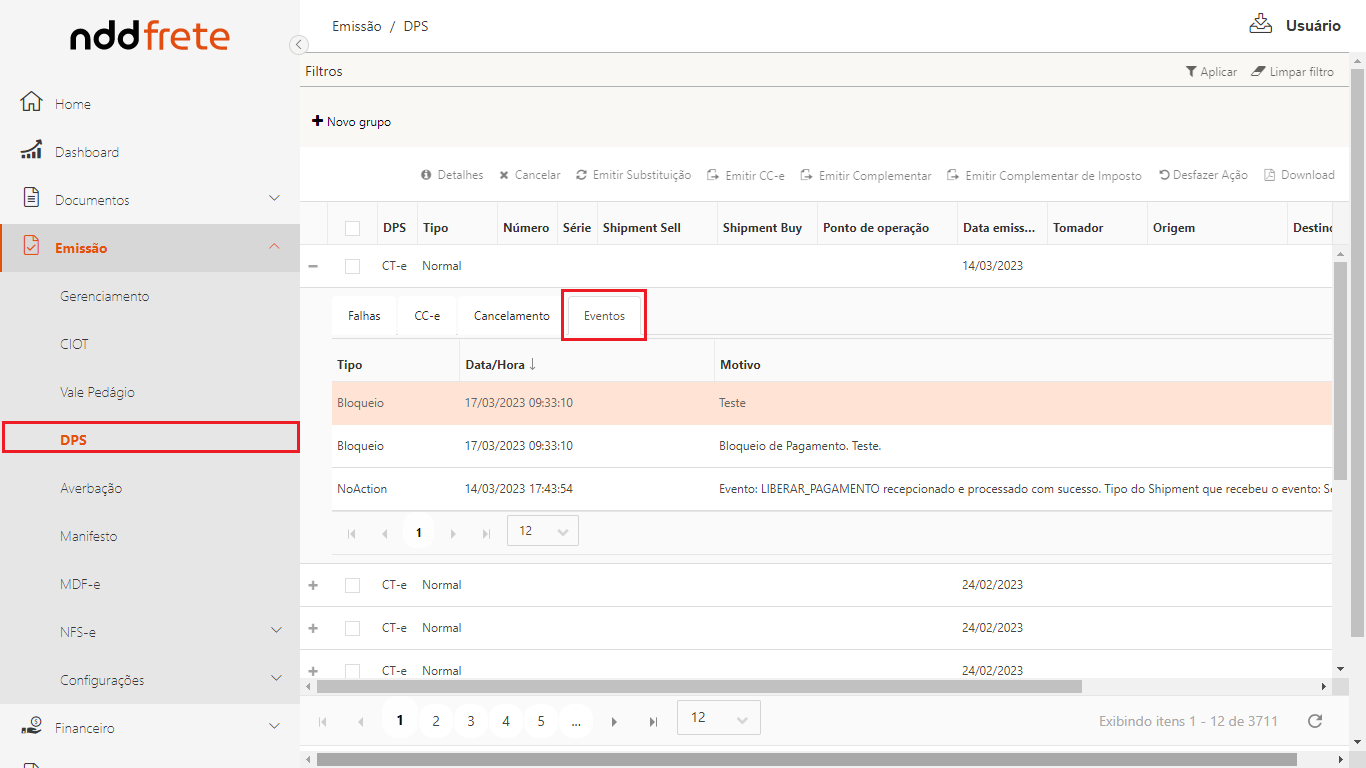1366x768 pixels.
Task: Open the Falhas tab
Action: tap(364, 316)
